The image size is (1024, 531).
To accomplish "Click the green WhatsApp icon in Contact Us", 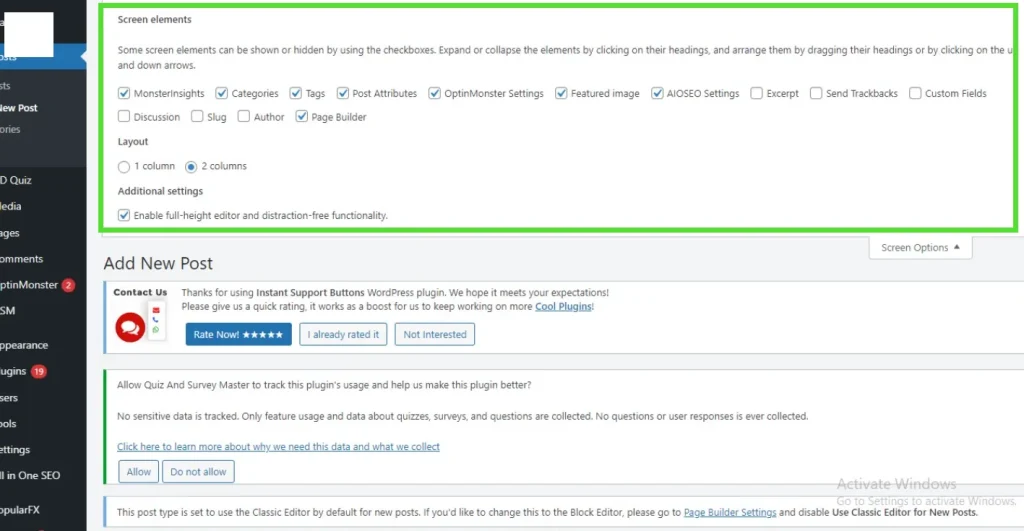I will (x=156, y=330).
